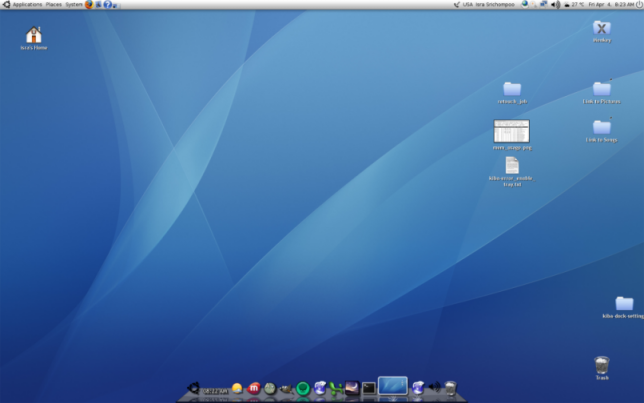The image size is (644, 403).
Task: Click the blue Help question-mark icon
Action: click(x=108, y=5)
